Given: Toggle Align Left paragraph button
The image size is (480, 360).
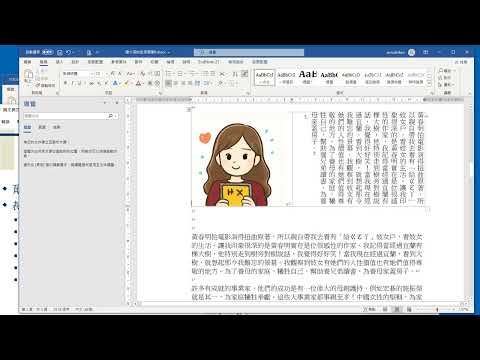Looking at the screenshot, I should pyautogui.click(x=168, y=83).
